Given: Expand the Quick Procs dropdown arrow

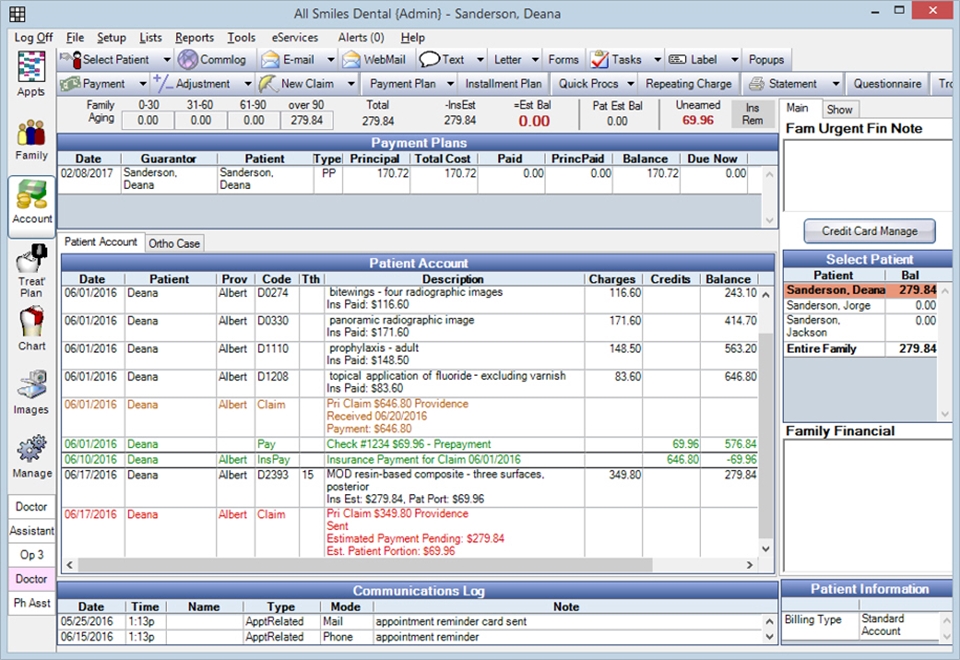Looking at the screenshot, I should click(x=629, y=84).
